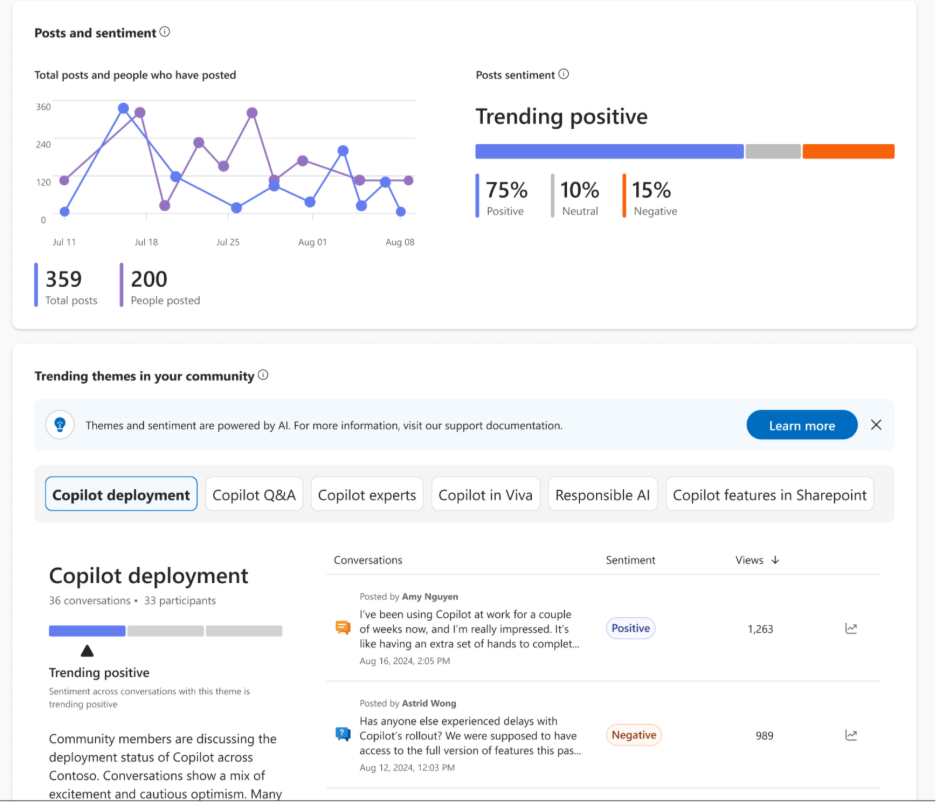The image size is (936, 802).
Task: Click the Positive sentiment badge
Action: click(x=630, y=628)
